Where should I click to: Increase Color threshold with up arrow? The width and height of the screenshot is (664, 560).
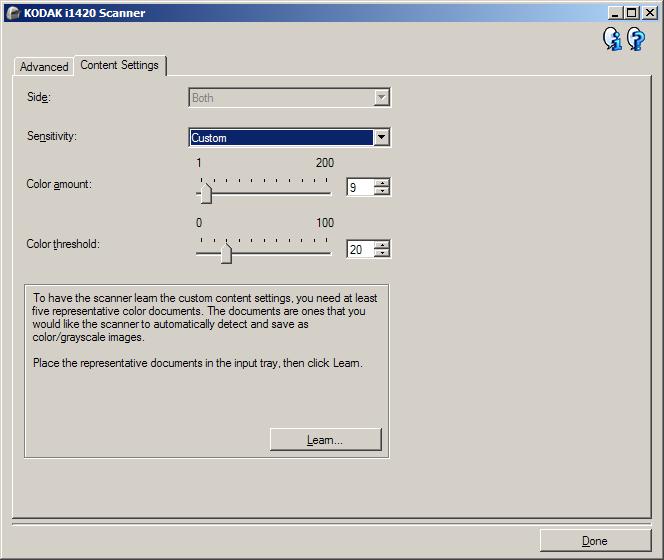pyautogui.click(x=382, y=245)
